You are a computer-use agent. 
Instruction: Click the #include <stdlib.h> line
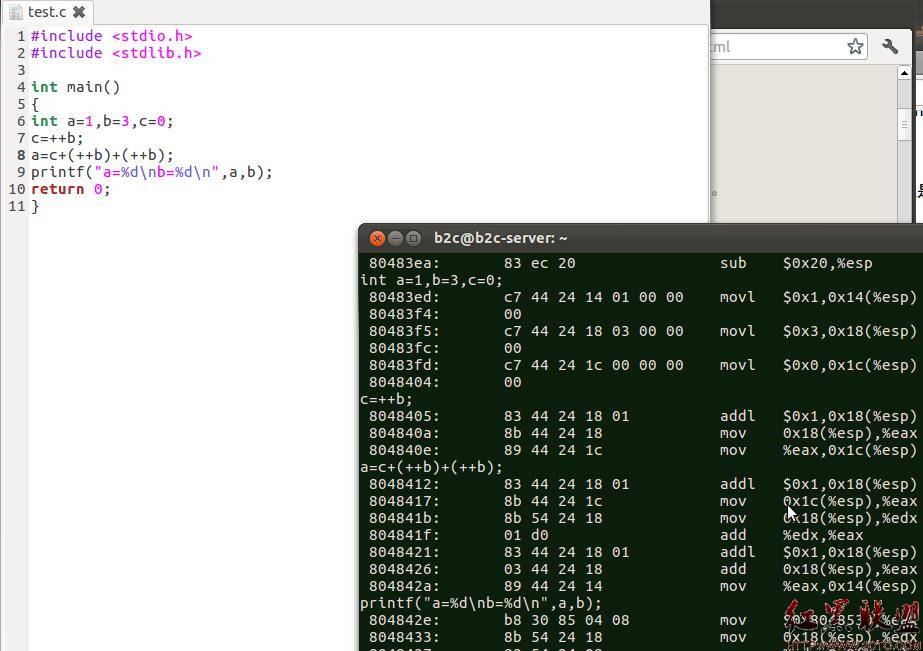[116, 53]
